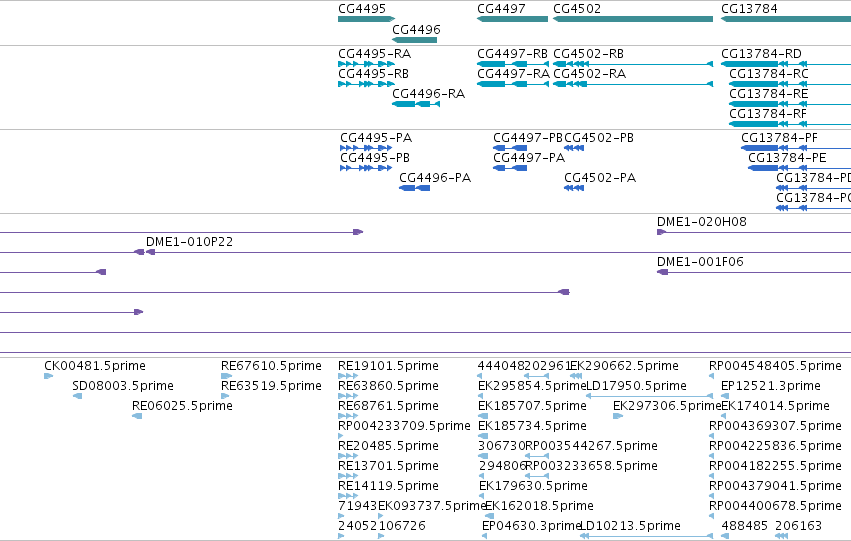Screen dimensions: 851x541
Task: Open CG4495-RA transcript label
Action: tap(374, 54)
